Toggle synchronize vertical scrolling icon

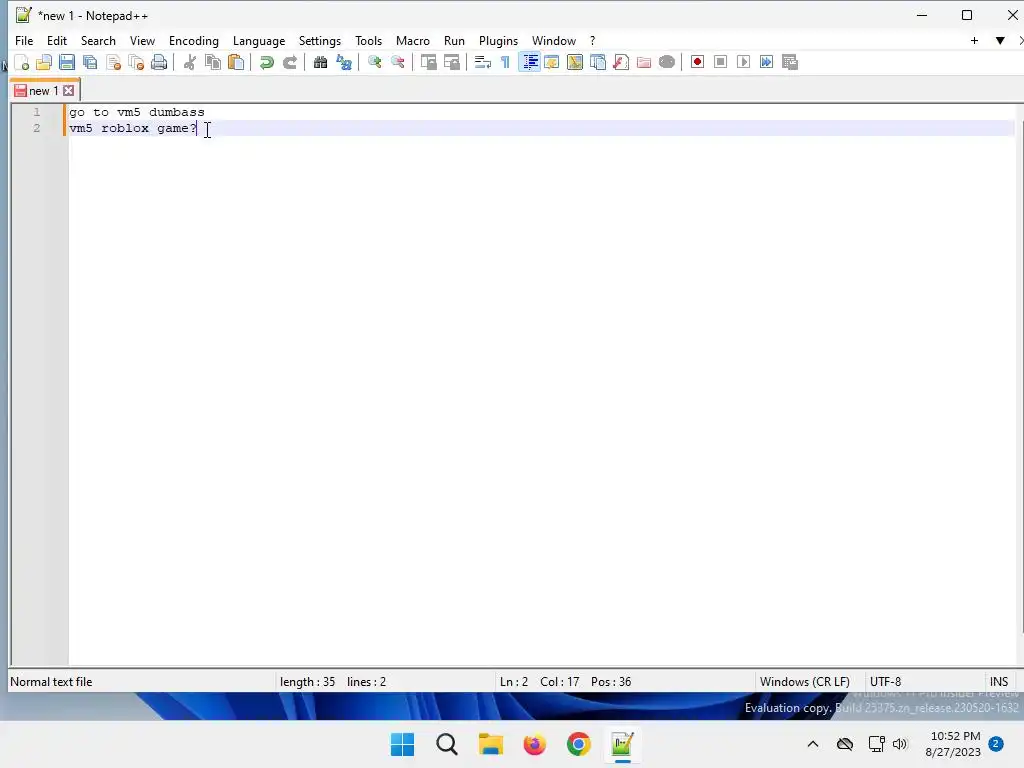pyautogui.click(x=428, y=62)
